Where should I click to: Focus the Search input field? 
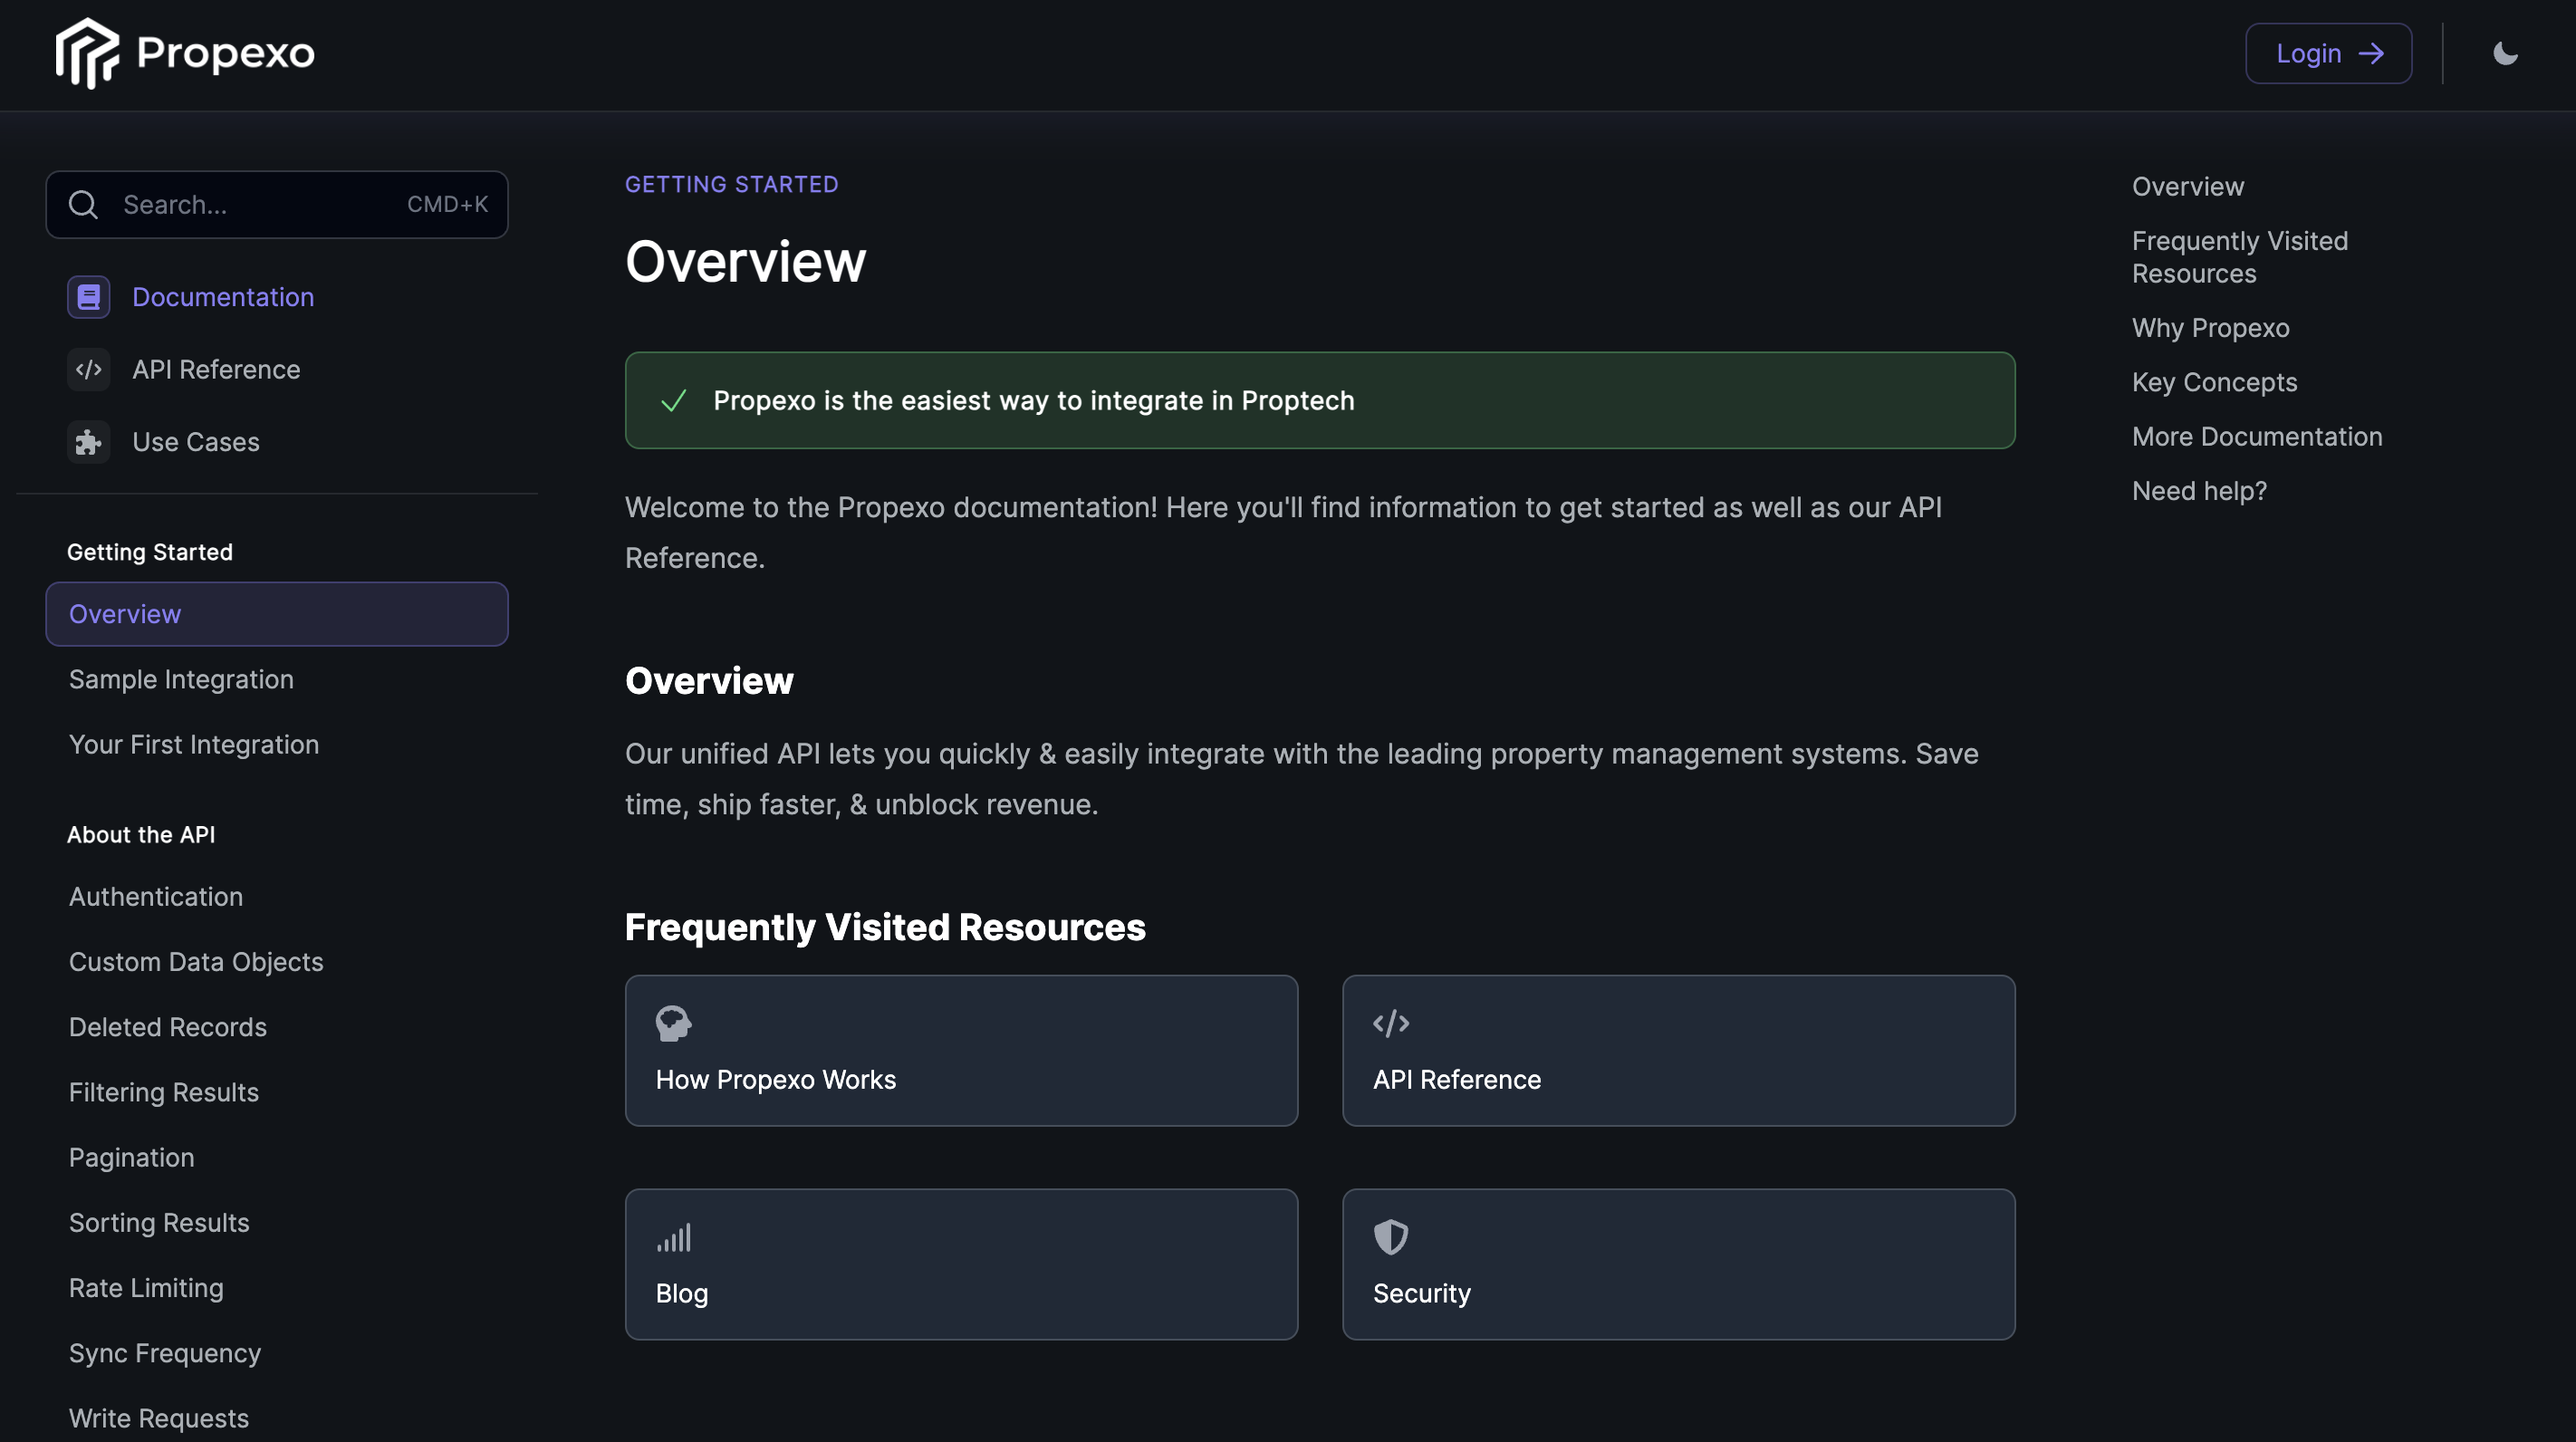tap(260, 205)
